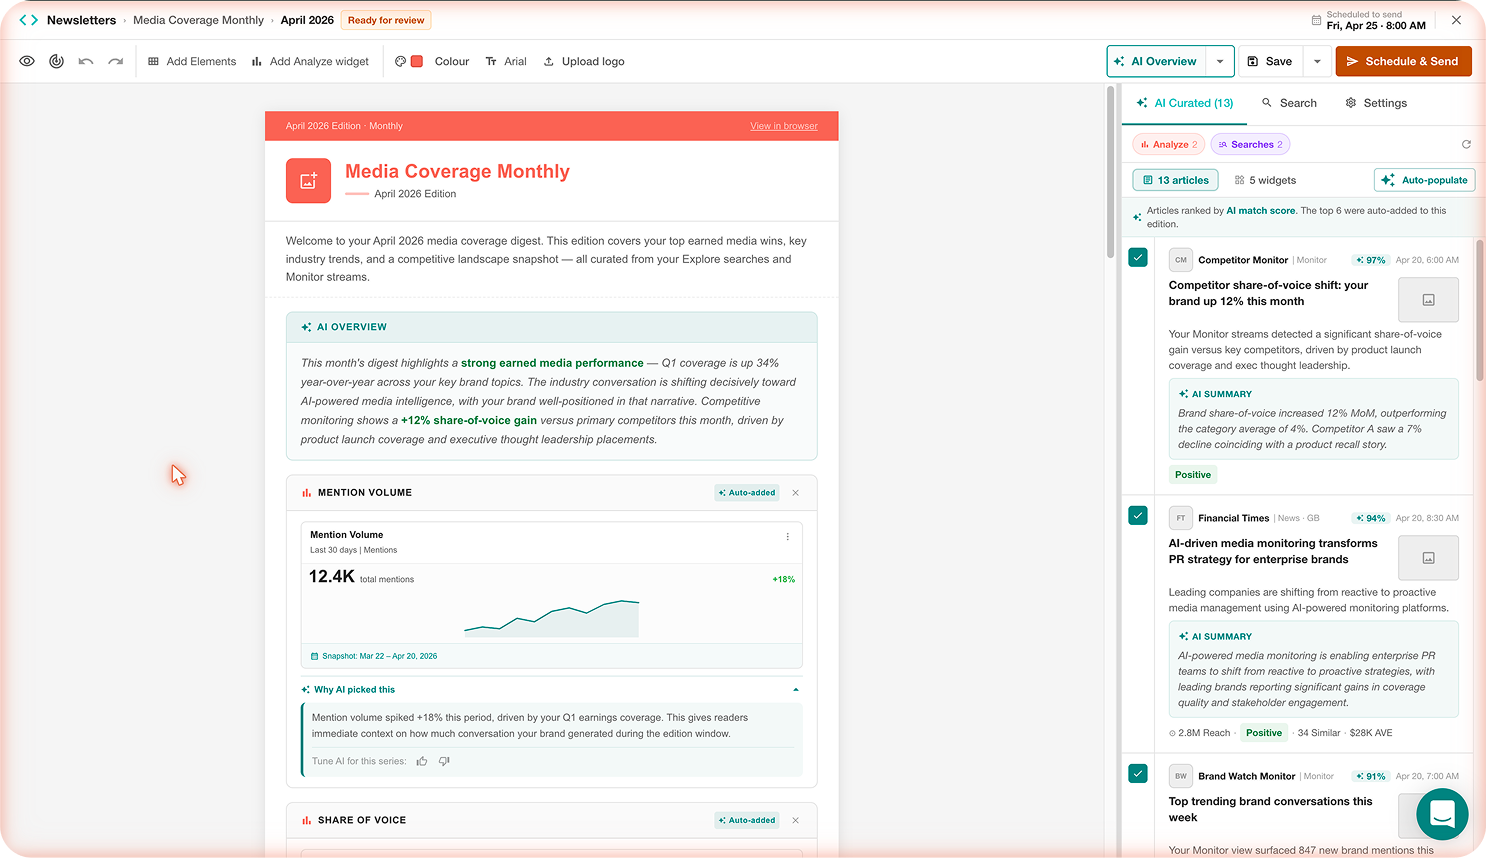Click the Save button
The width and height of the screenshot is (1486, 858).
pyautogui.click(x=1270, y=61)
